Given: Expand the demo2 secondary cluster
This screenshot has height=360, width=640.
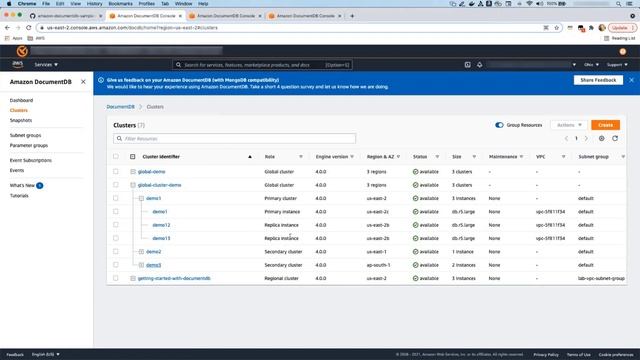Looking at the screenshot, I should pos(141,251).
